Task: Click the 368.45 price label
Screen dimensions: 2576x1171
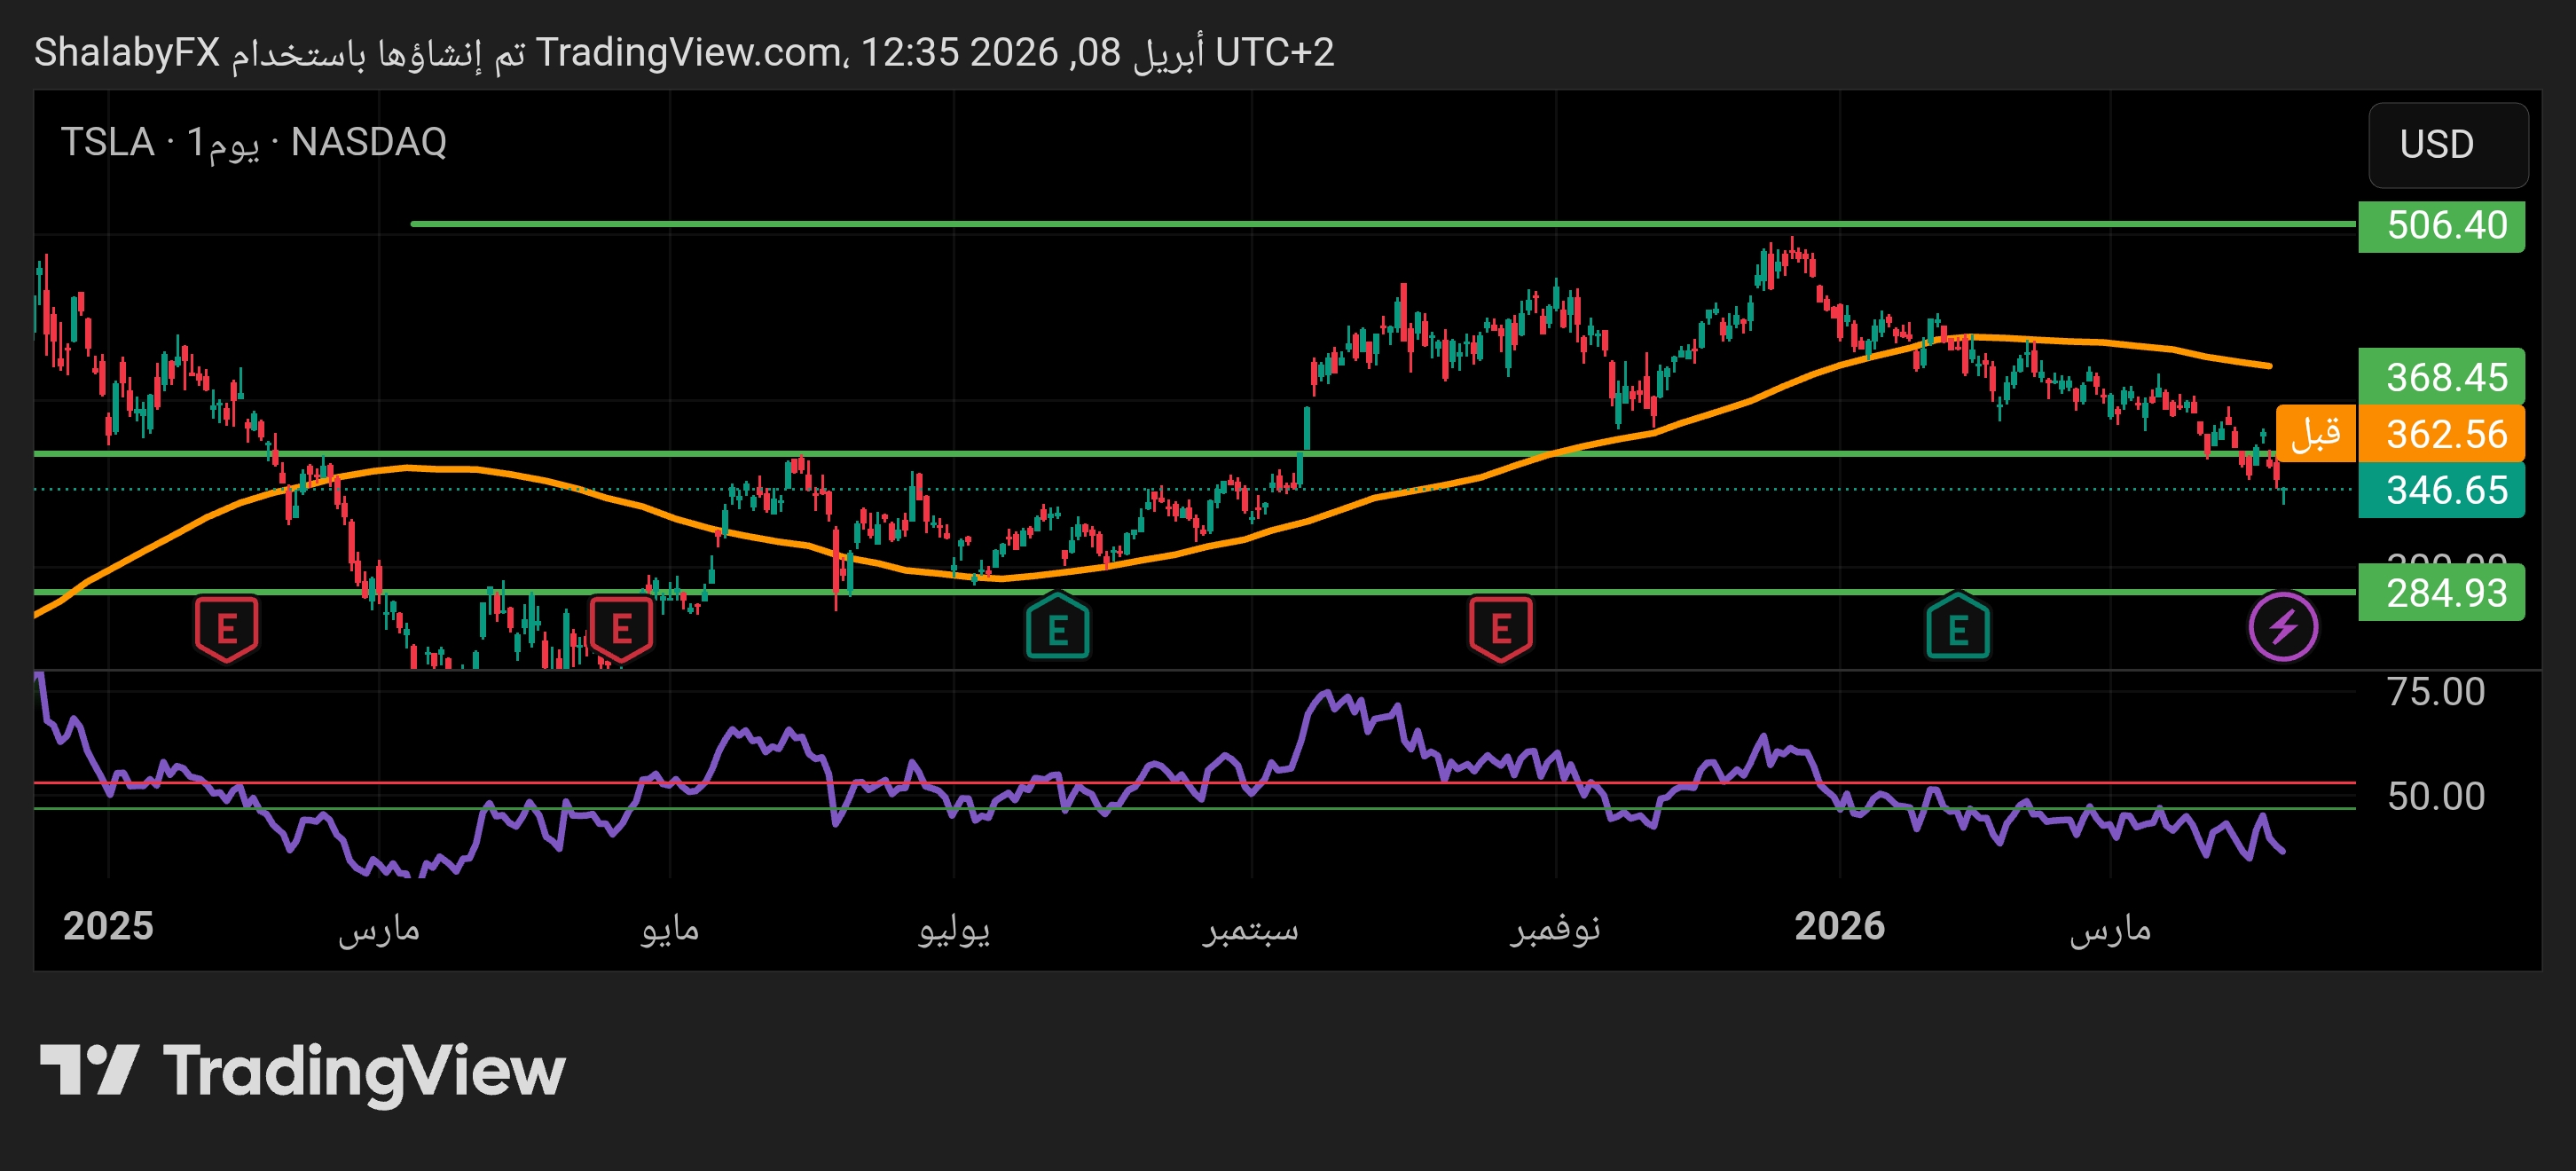Action: tap(2440, 377)
